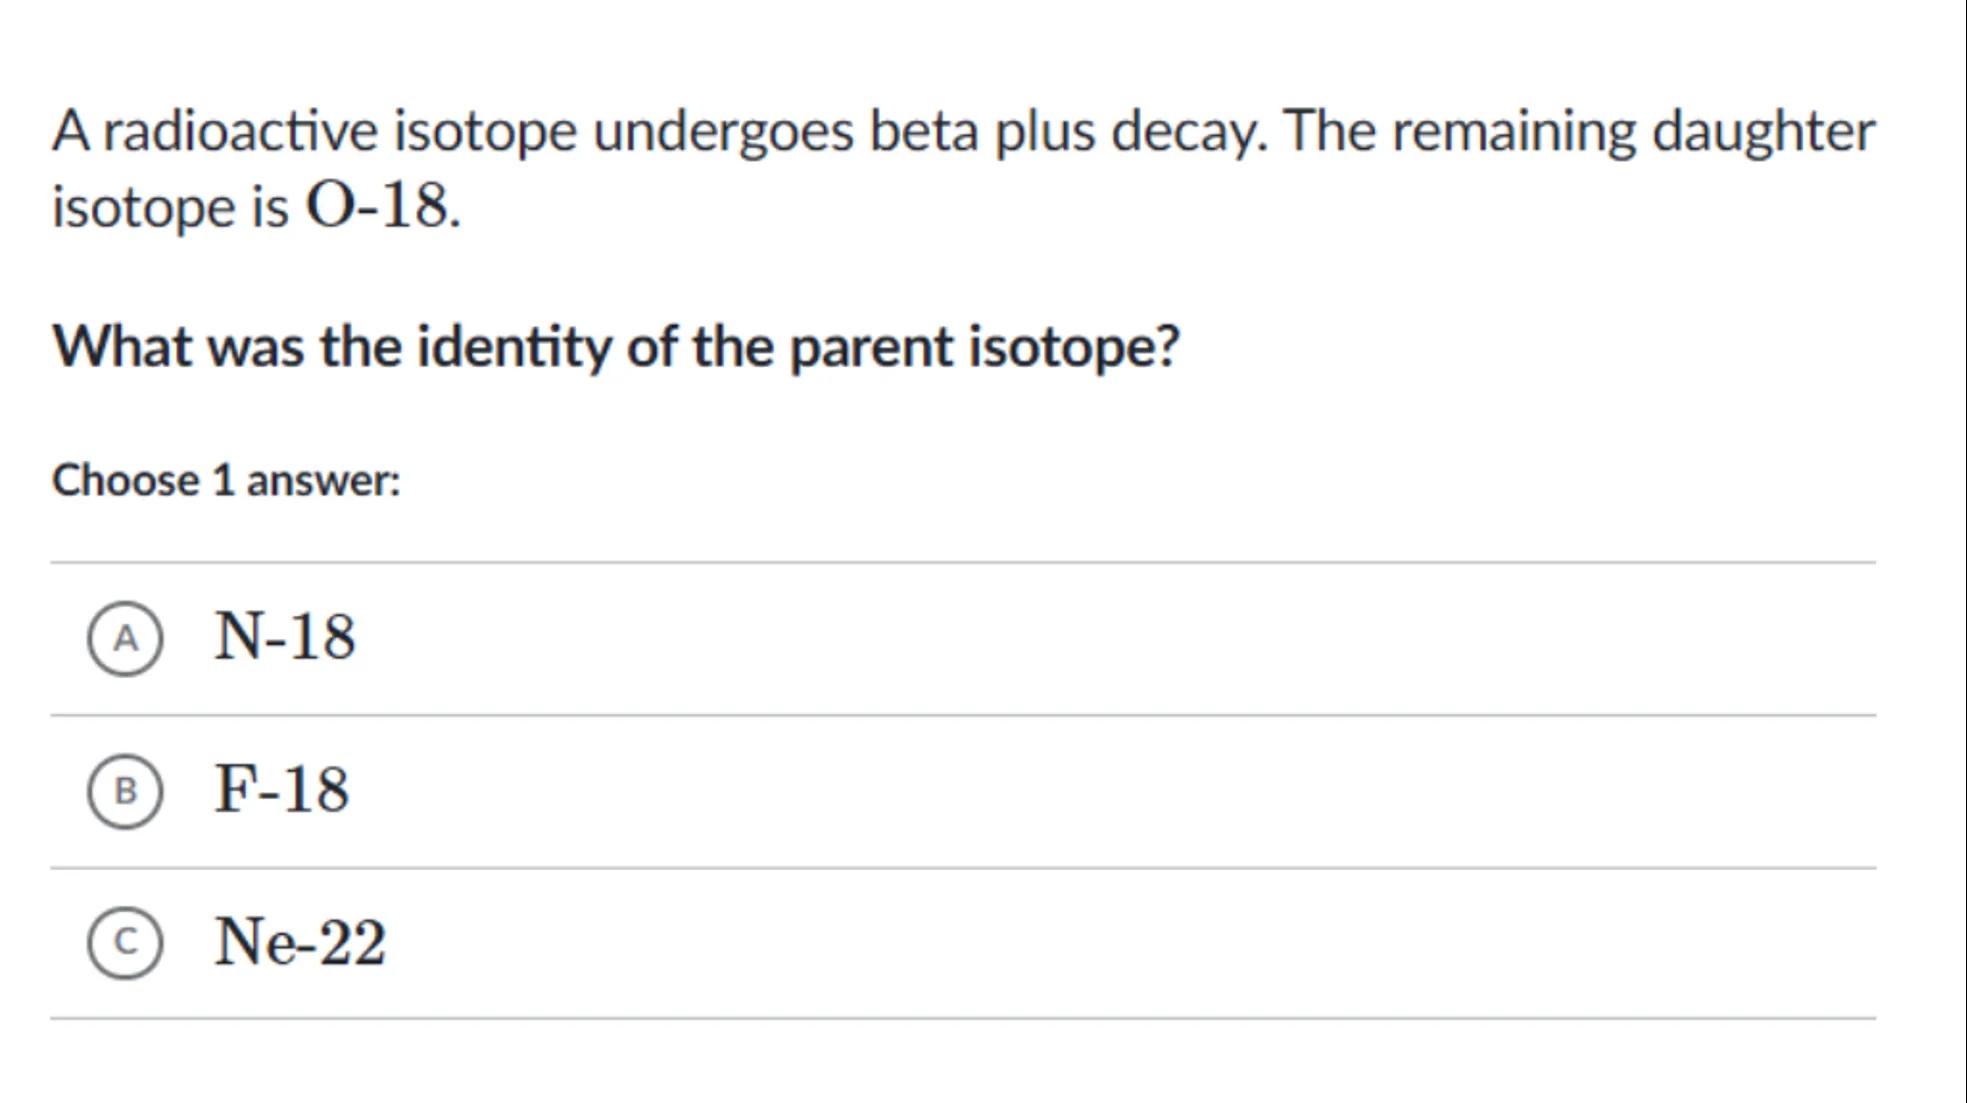1967x1103 pixels.
Task: Click the divider line above option A
Action: (963, 562)
